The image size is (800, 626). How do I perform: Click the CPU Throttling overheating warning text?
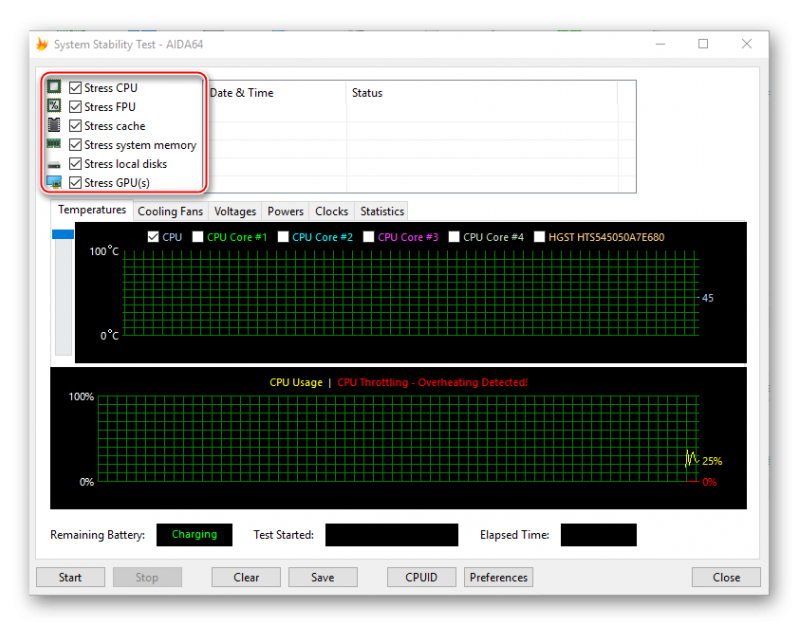tap(433, 382)
